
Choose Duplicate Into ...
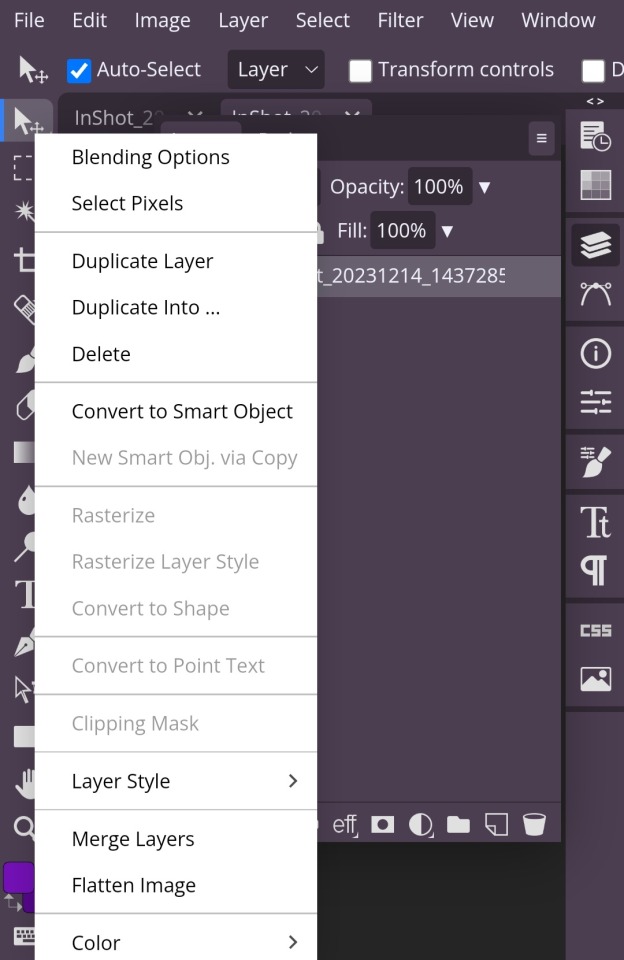click(176, 307)
